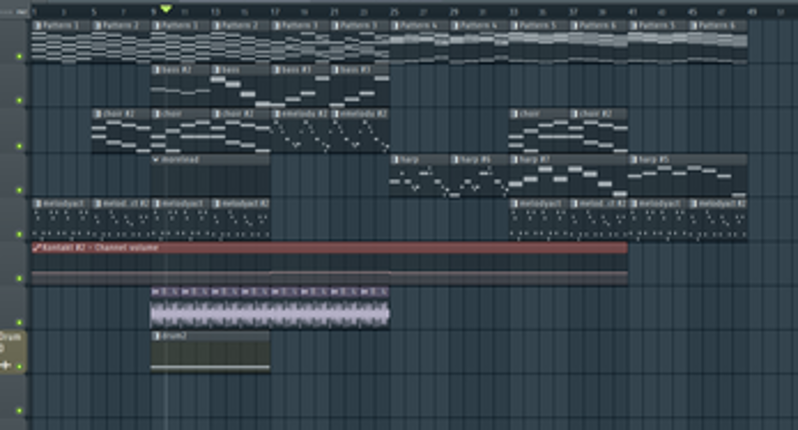Click the Pattern 4 clip icon at bar 25
The height and width of the screenshot is (430, 798).
pos(396,25)
